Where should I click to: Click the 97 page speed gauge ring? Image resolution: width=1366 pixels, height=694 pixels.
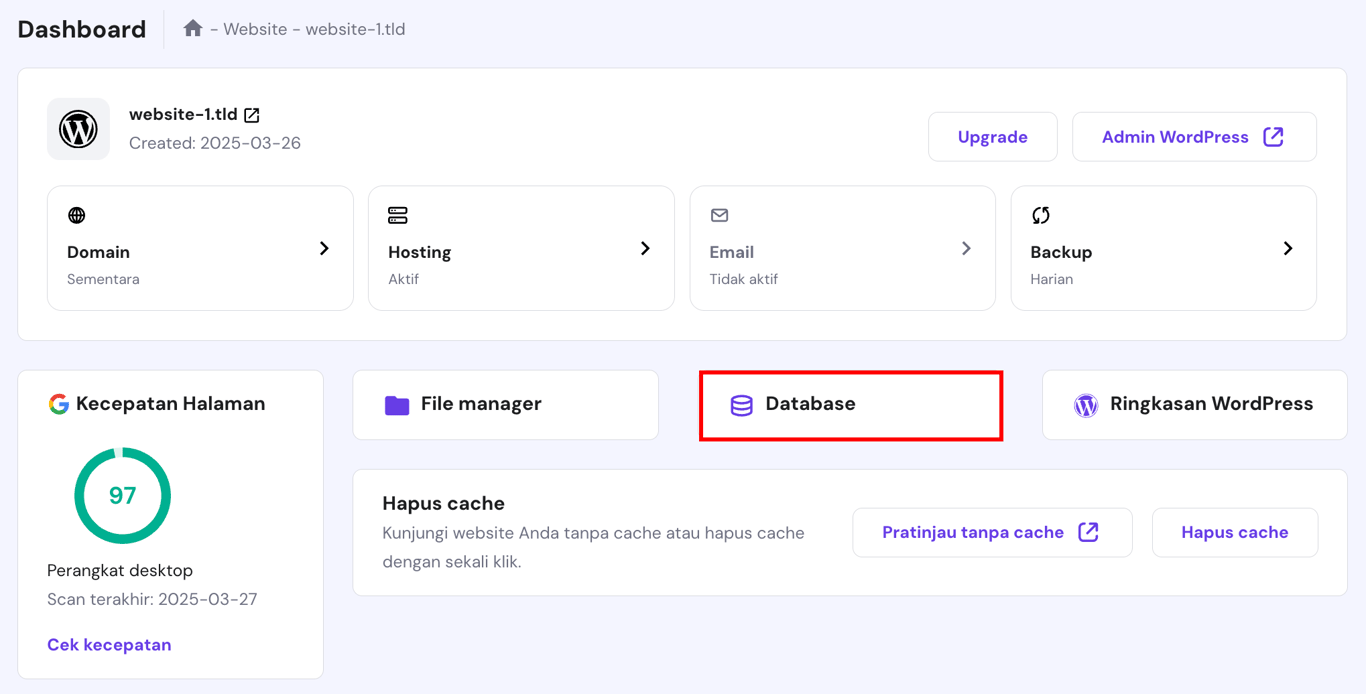tap(122, 495)
